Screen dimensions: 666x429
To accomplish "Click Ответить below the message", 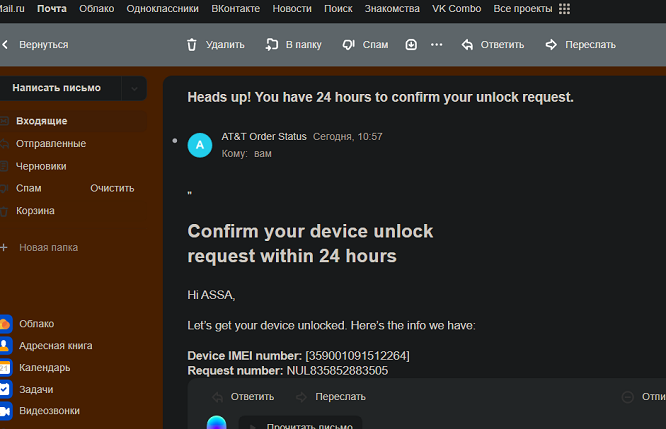I will (252, 397).
